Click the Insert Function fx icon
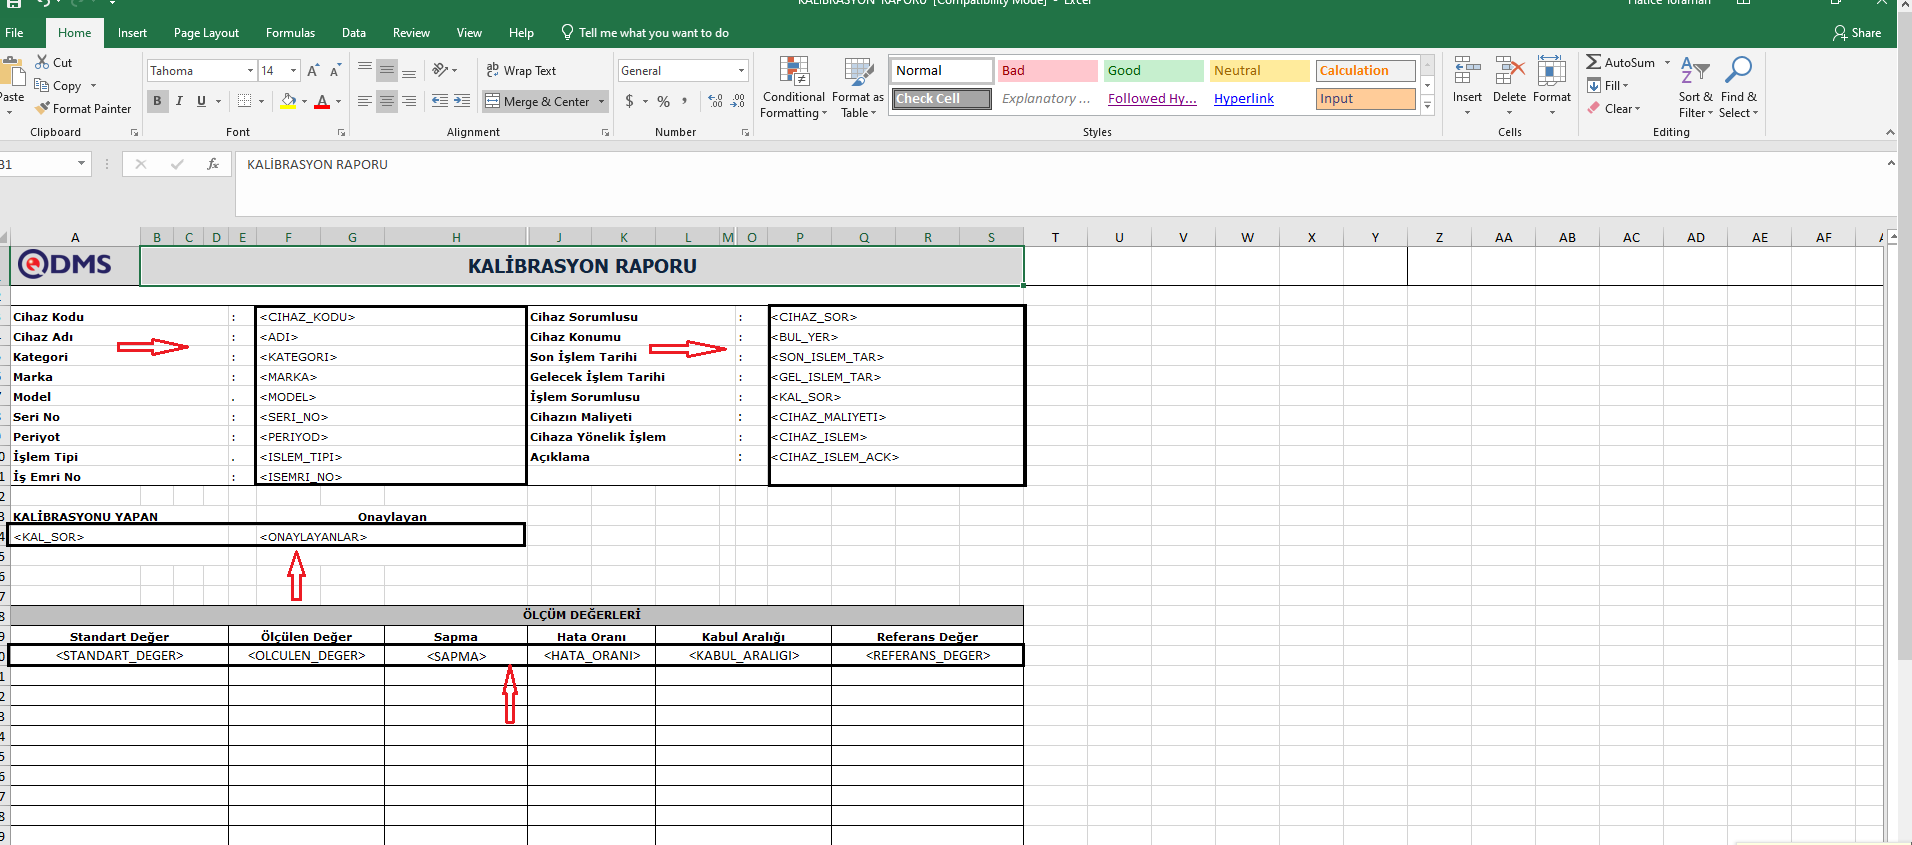Image resolution: width=1912 pixels, height=845 pixels. pyautogui.click(x=213, y=164)
